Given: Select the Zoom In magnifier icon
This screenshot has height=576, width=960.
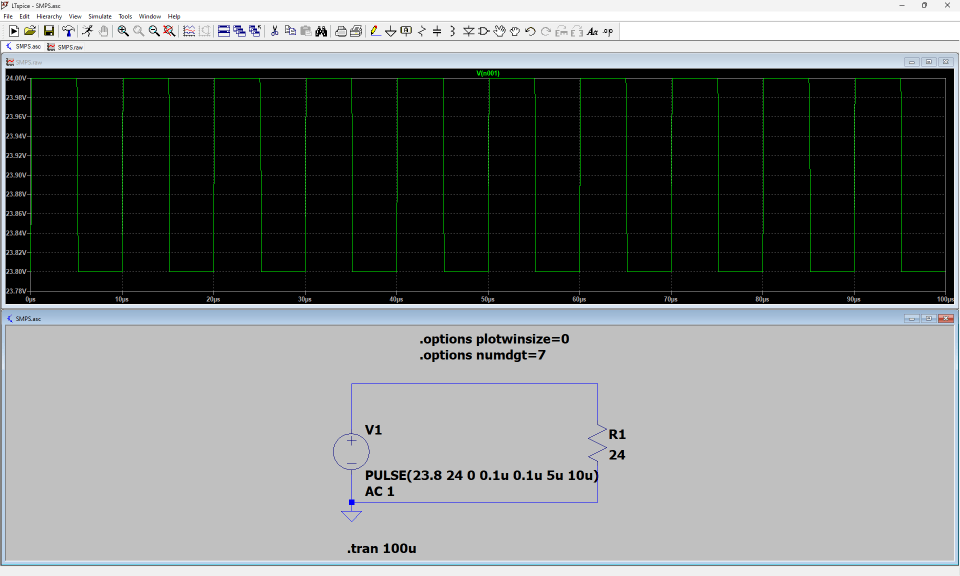Looking at the screenshot, I should [x=123, y=31].
